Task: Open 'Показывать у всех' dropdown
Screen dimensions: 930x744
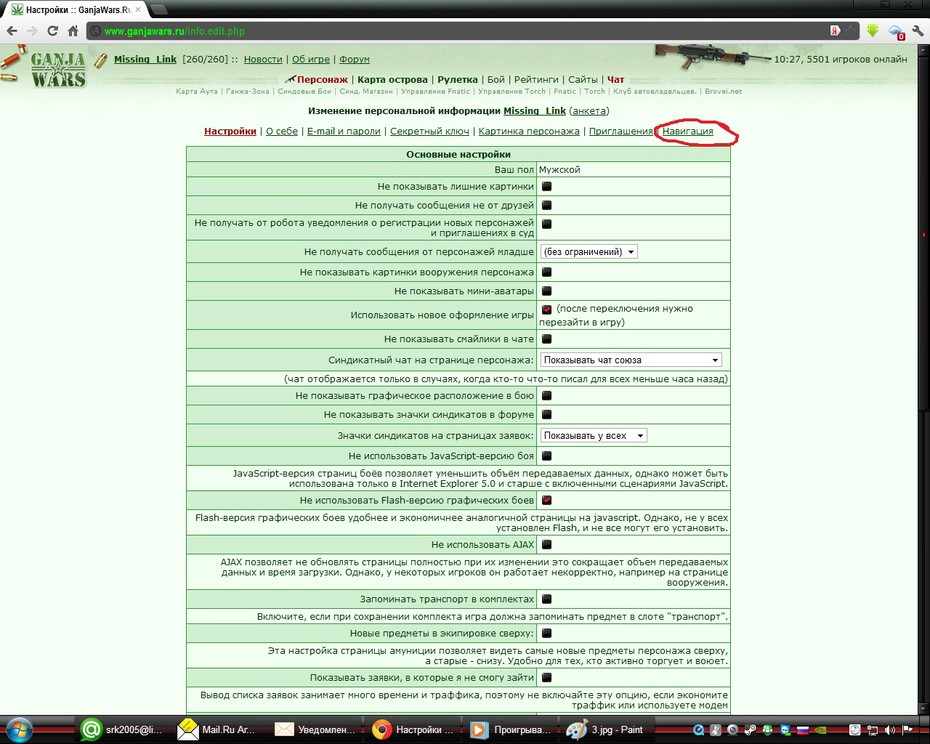Action: click(593, 435)
